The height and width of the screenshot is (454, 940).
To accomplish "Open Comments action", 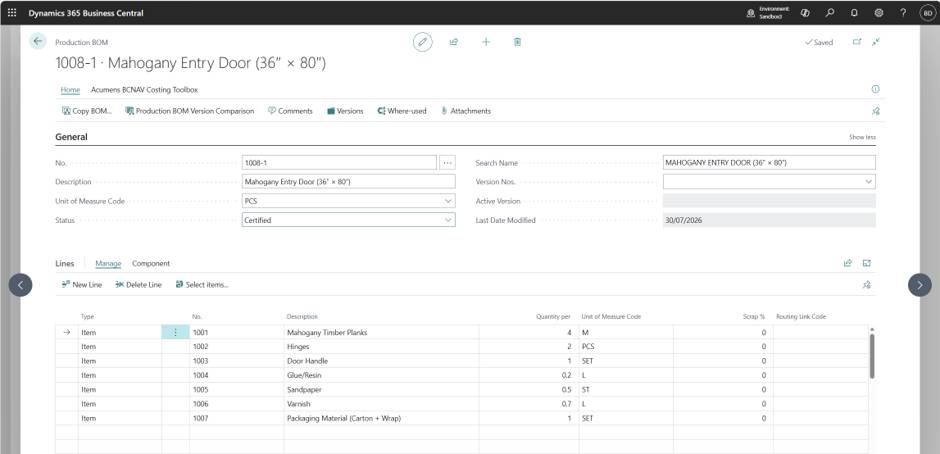I will point(290,111).
